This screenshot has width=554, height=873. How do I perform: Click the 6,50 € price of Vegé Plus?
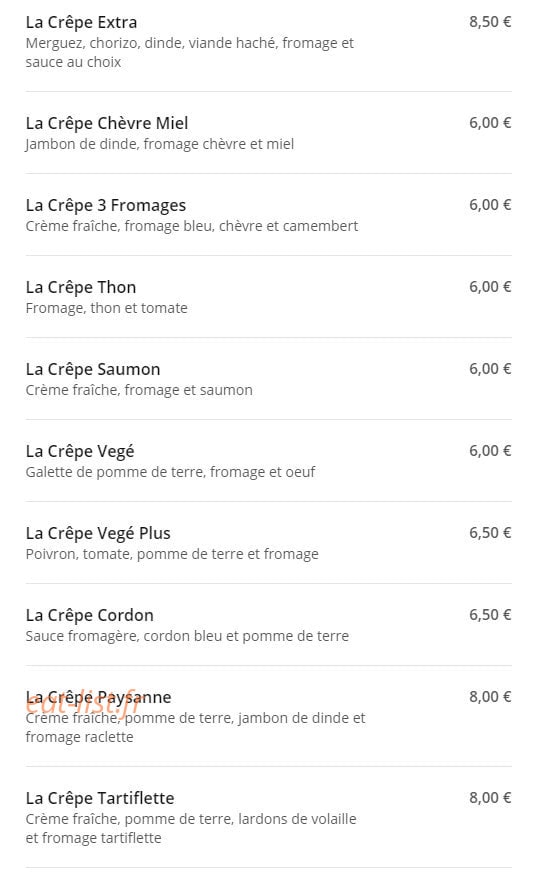[x=490, y=533]
